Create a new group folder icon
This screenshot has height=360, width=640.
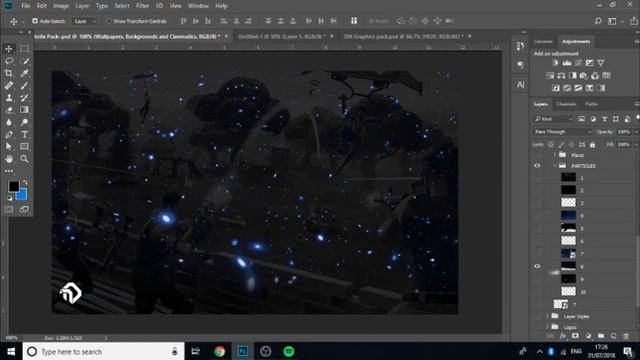click(601, 336)
